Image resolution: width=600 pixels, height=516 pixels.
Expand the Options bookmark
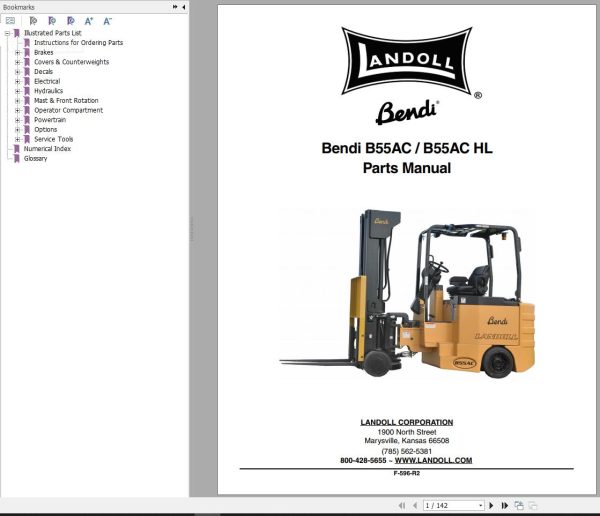[17, 130]
